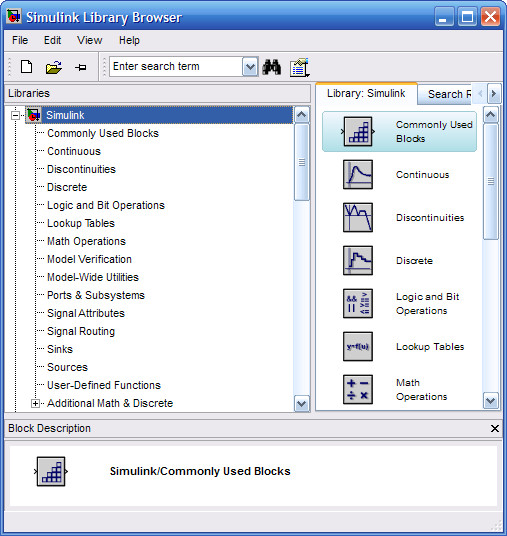Maximize the Simulink Library Browser window

(x=467, y=16)
